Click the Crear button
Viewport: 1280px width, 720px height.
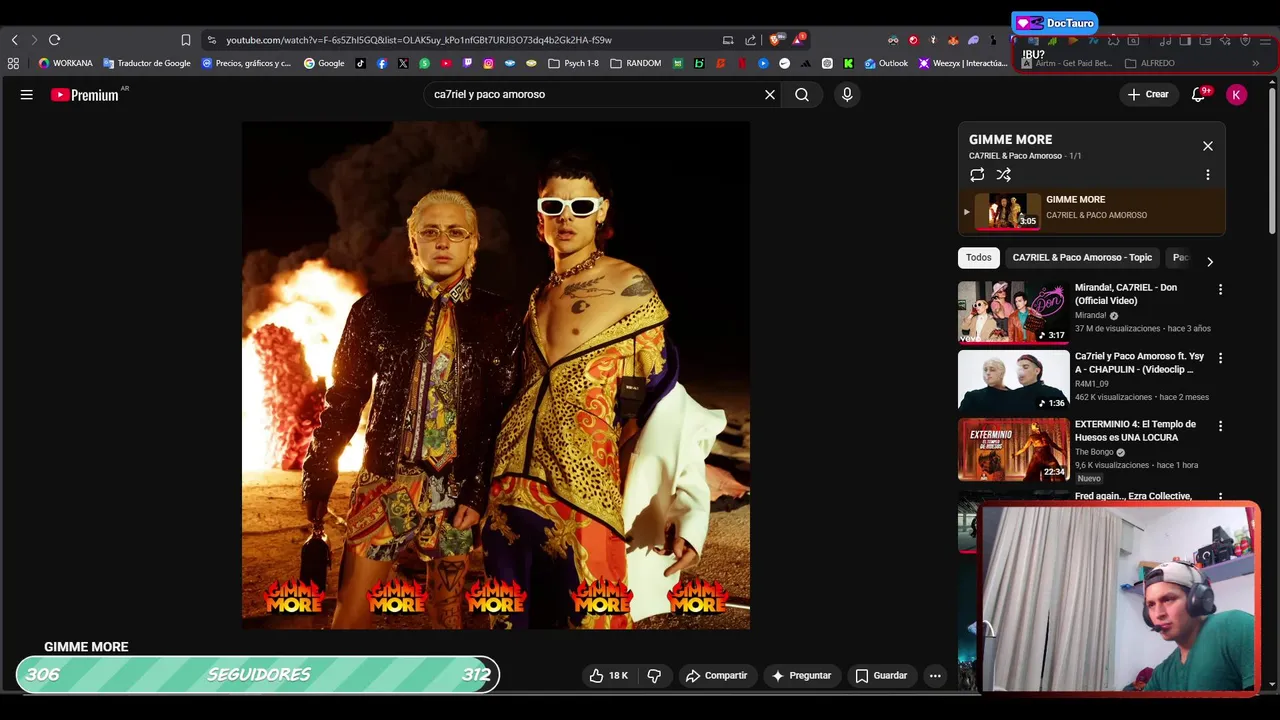click(x=1147, y=94)
